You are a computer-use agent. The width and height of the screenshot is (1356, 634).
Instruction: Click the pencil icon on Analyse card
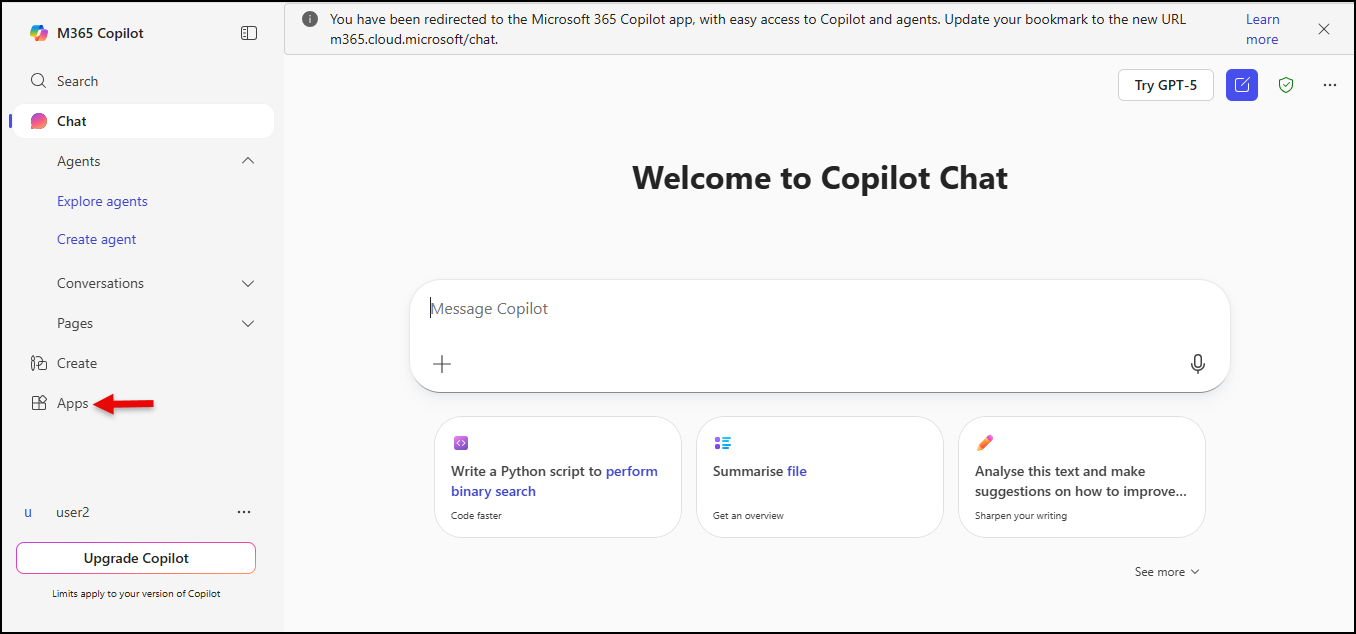(985, 443)
